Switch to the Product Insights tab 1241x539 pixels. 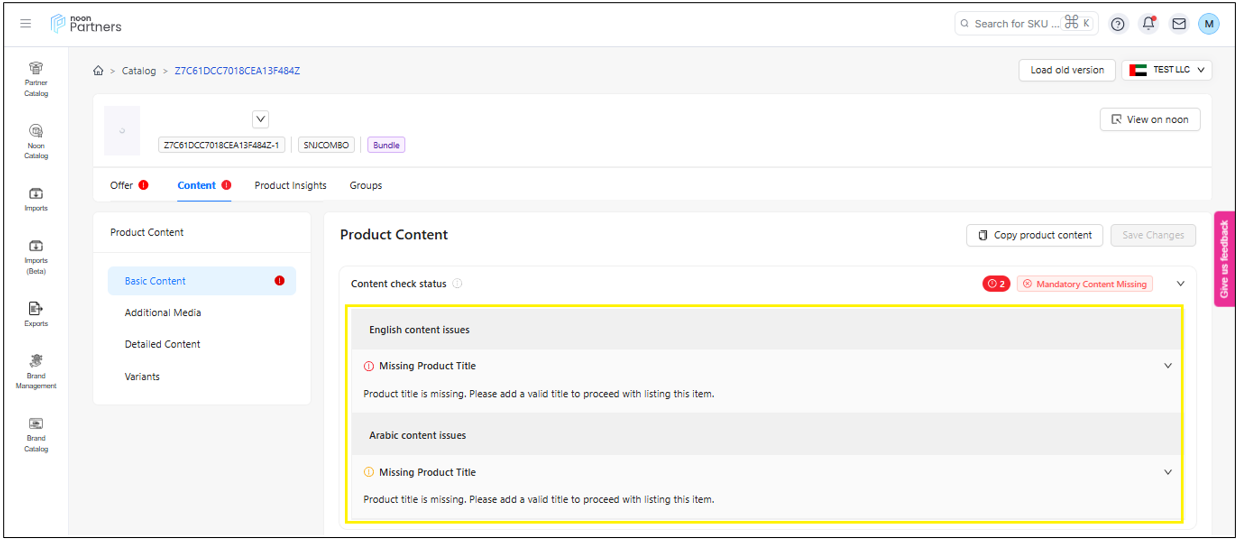(x=290, y=185)
